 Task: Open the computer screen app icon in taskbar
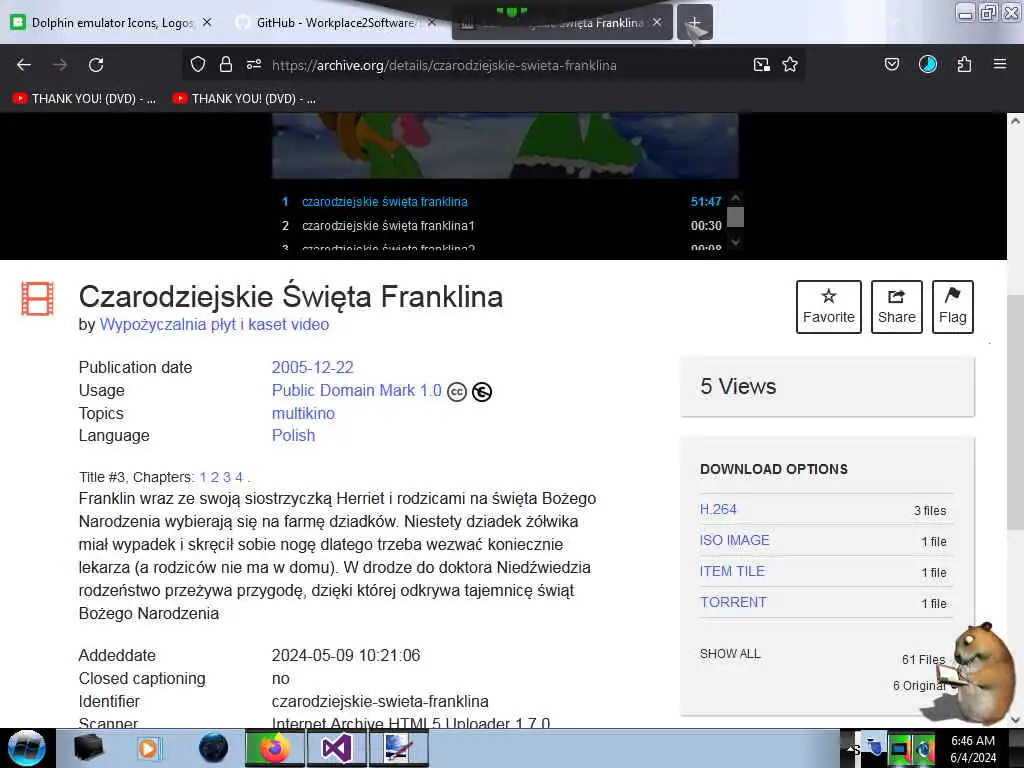pos(398,748)
